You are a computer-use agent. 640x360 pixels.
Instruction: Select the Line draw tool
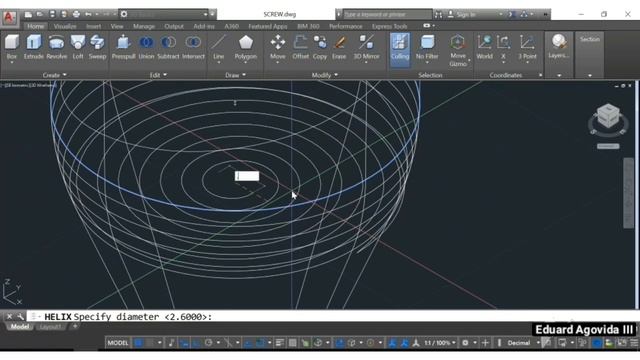[x=219, y=47]
